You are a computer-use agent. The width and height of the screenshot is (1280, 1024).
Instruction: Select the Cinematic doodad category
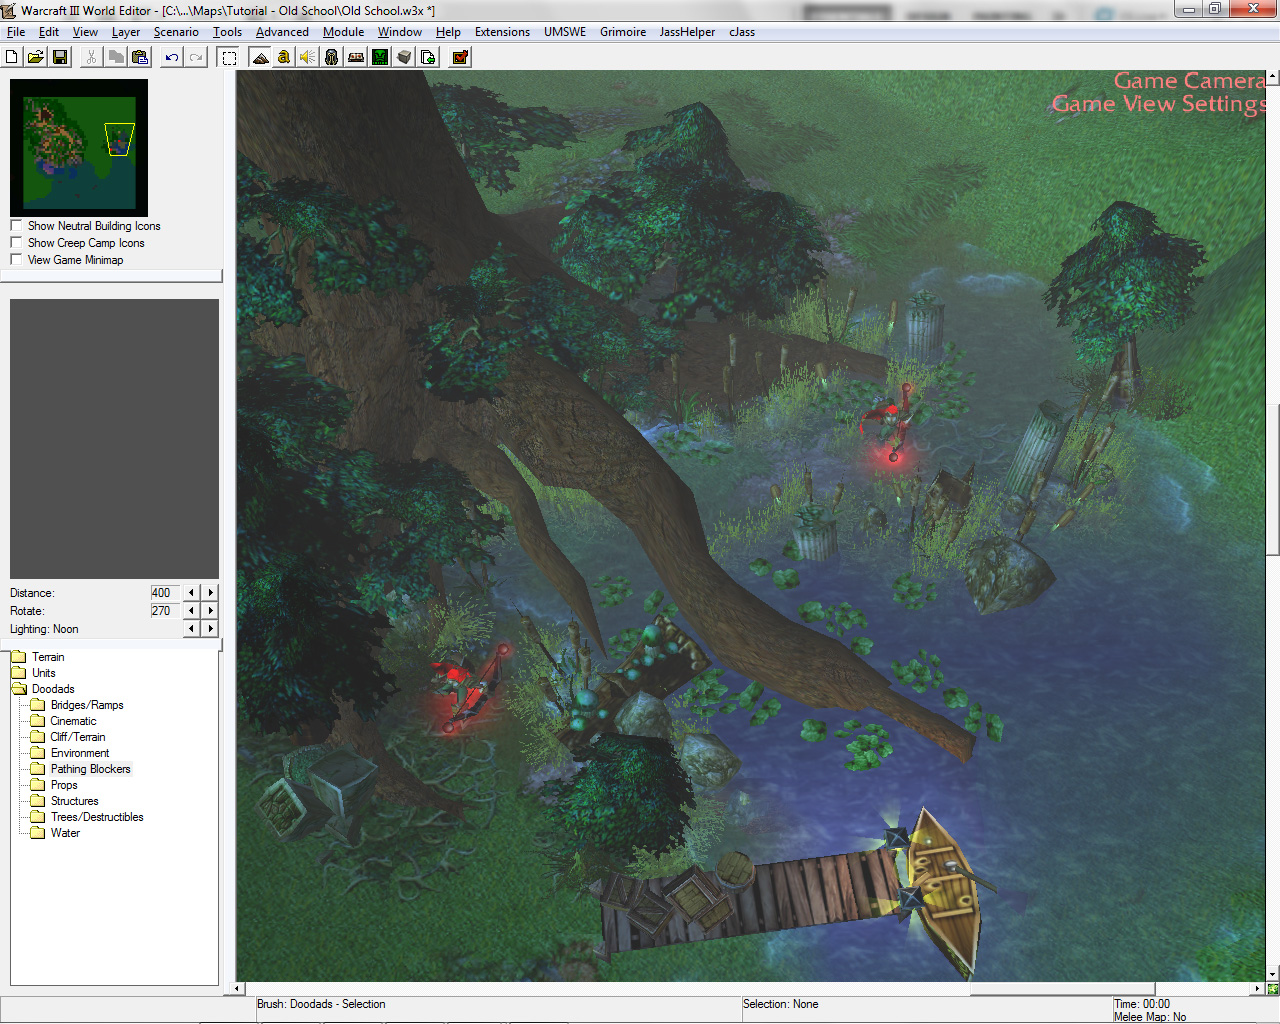point(74,721)
